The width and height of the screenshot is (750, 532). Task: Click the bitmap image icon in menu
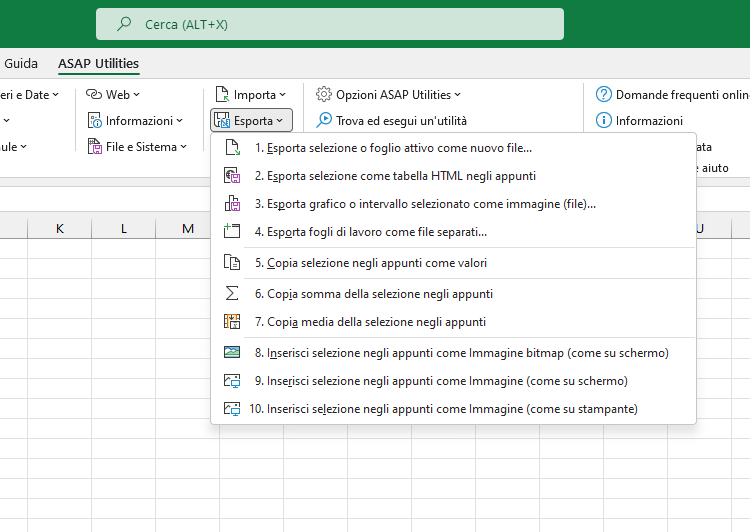232,352
